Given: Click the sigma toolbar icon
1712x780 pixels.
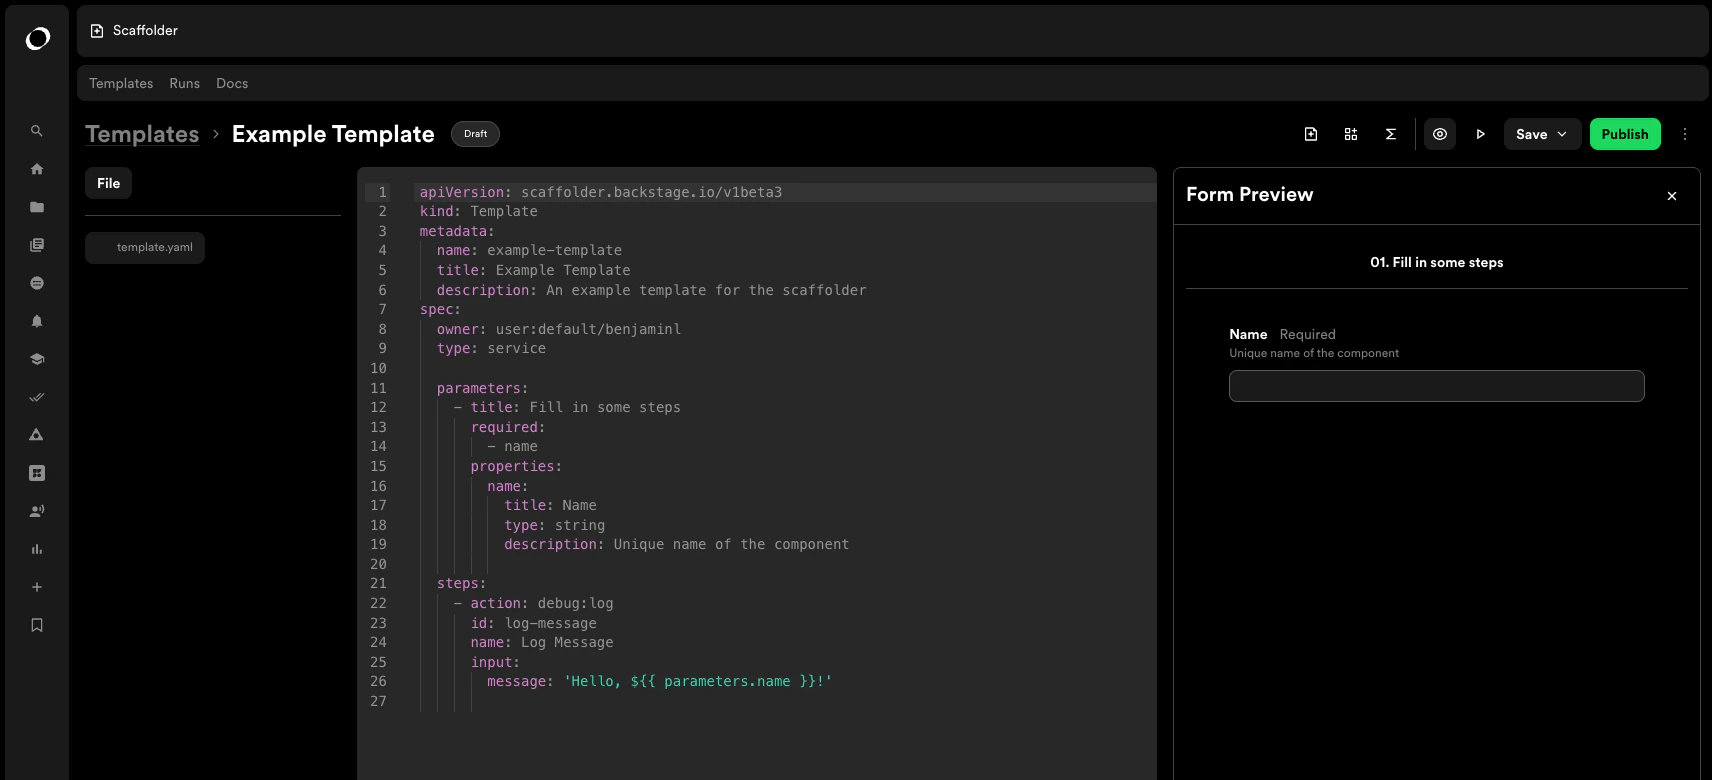Looking at the screenshot, I should click(x=1391, y=134).
